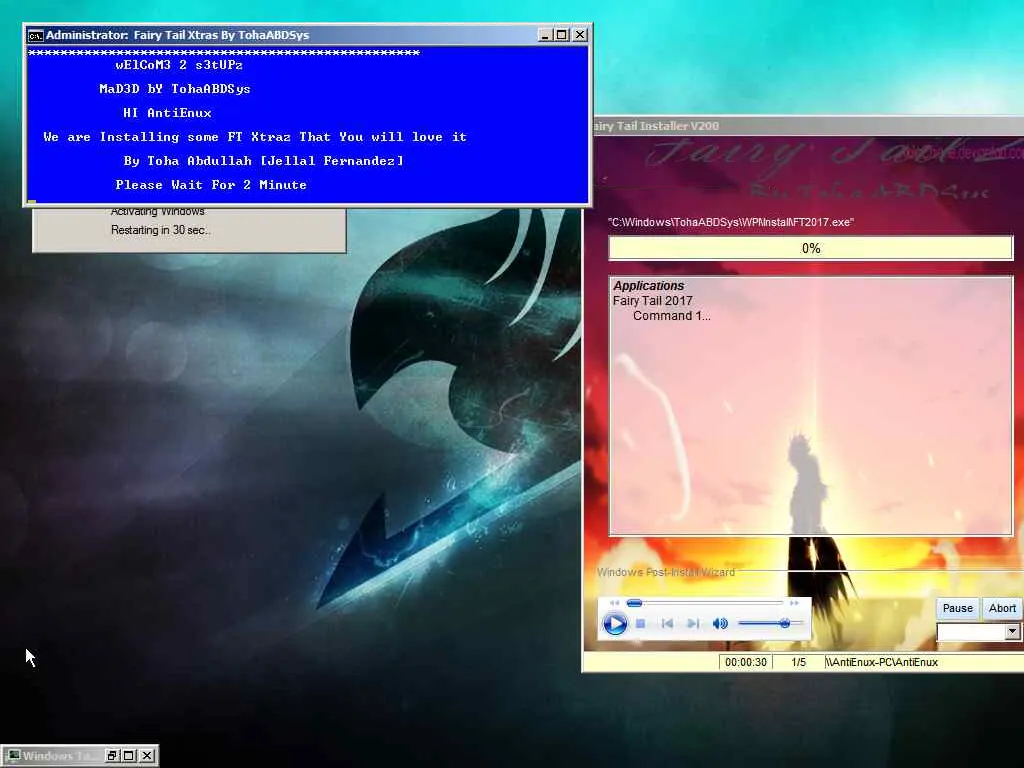Click the \\AntiEnux-PC\AntiEnux status entry

[881, 662]
